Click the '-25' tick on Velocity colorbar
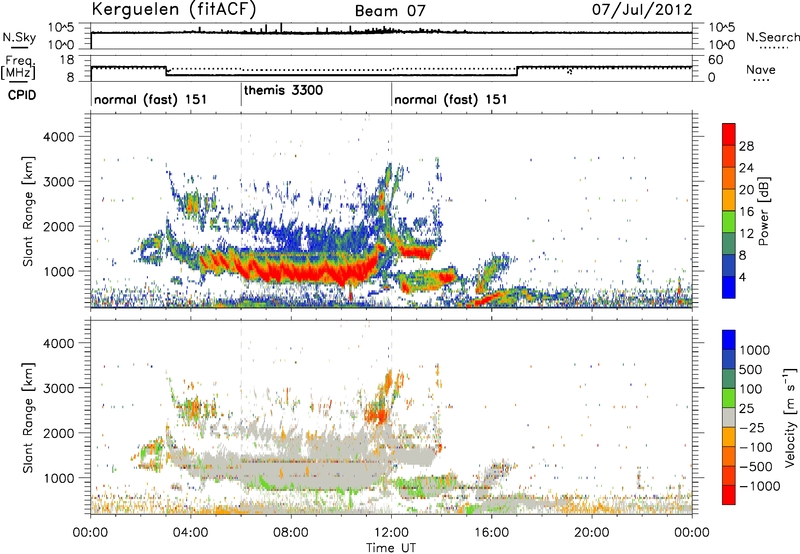The width and height of the screenshot is (800, 554). [x=752, y=427]
